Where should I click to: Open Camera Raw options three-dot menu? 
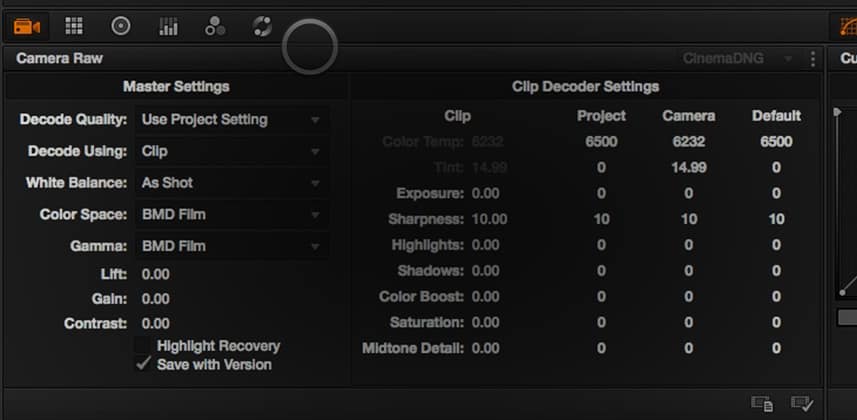(813, 59)
